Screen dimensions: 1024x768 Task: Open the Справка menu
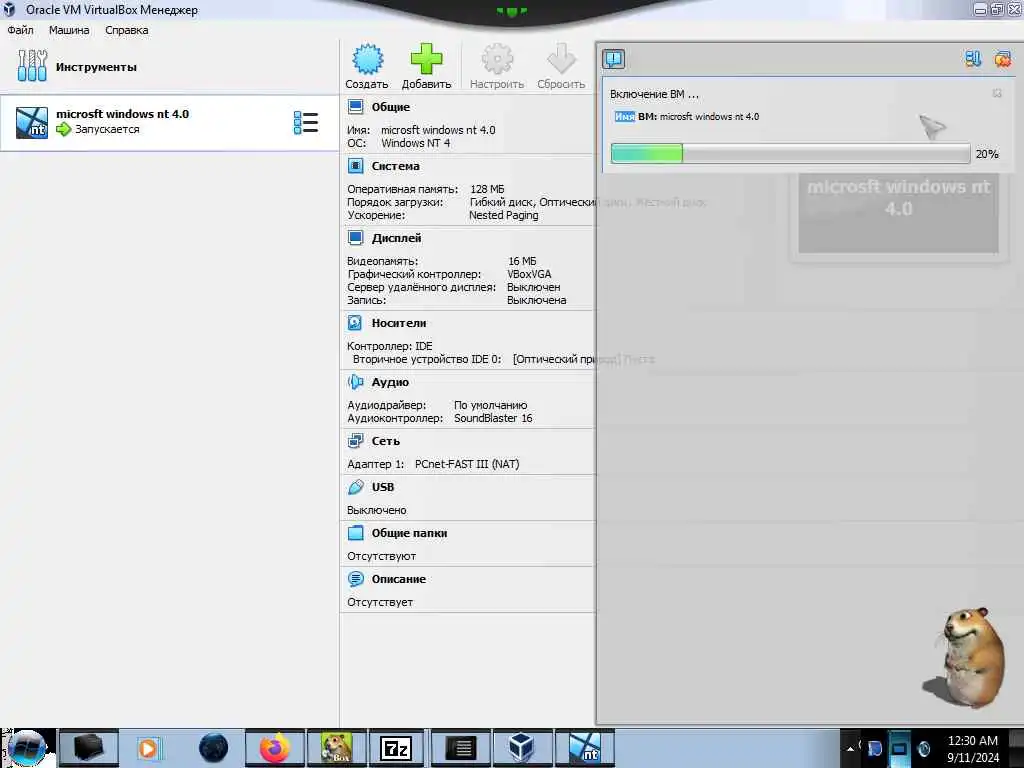click(x=127, y=30)
